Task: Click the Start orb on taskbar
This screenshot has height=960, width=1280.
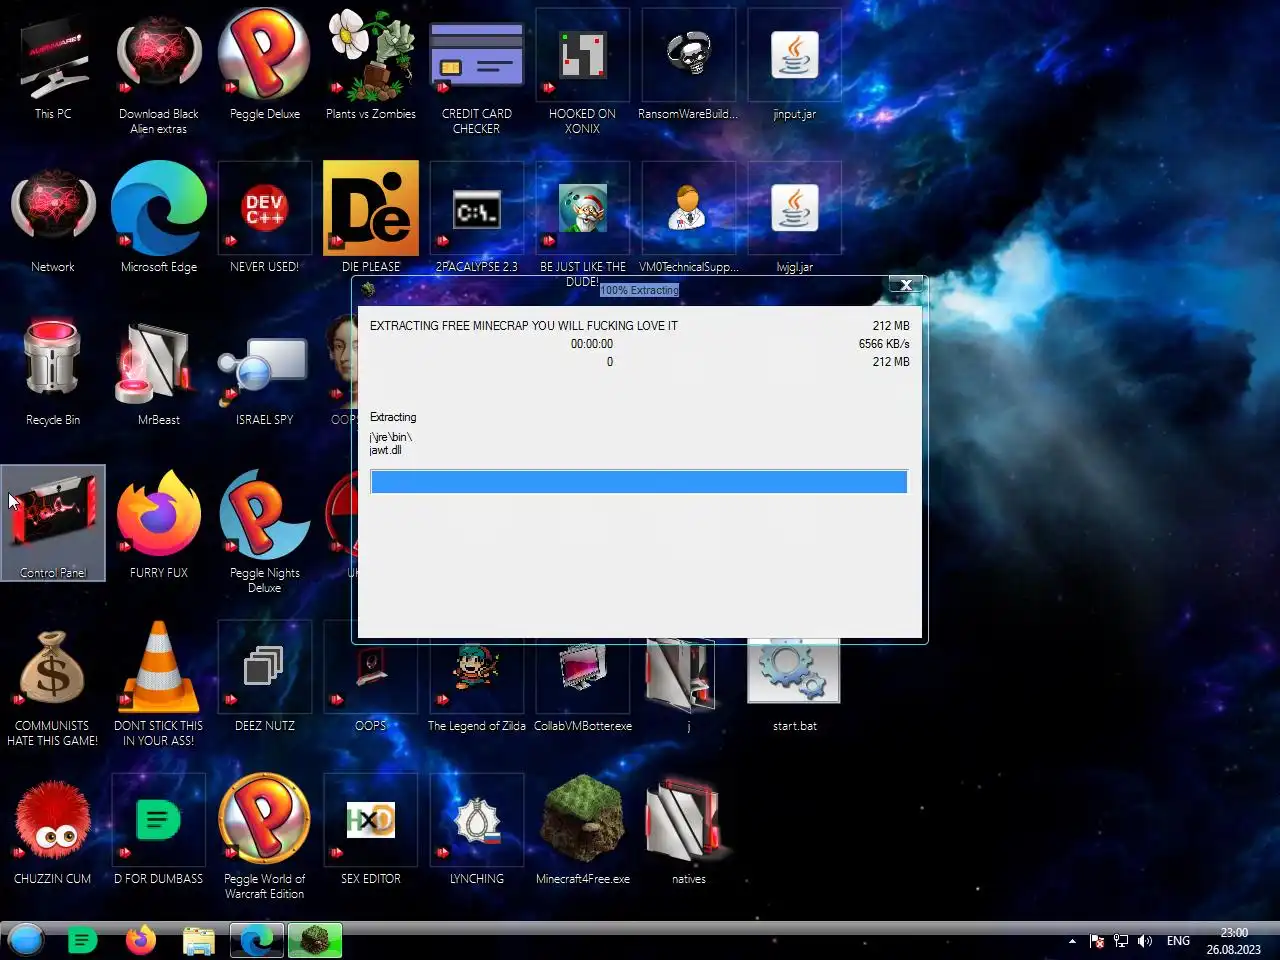Action: (26, 940)
